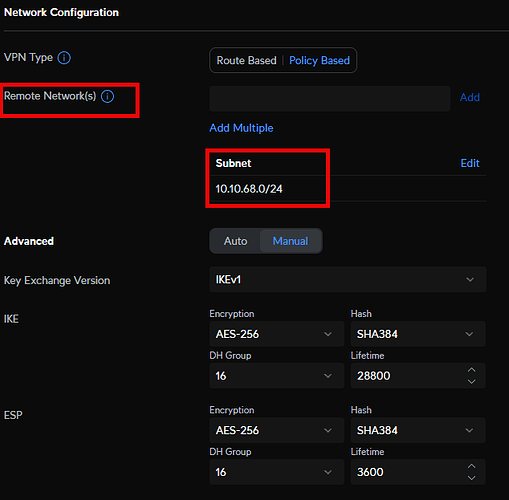Click the Remote Network(s) input field
This screenshot has height=500, width=509.
click(330, 99)
